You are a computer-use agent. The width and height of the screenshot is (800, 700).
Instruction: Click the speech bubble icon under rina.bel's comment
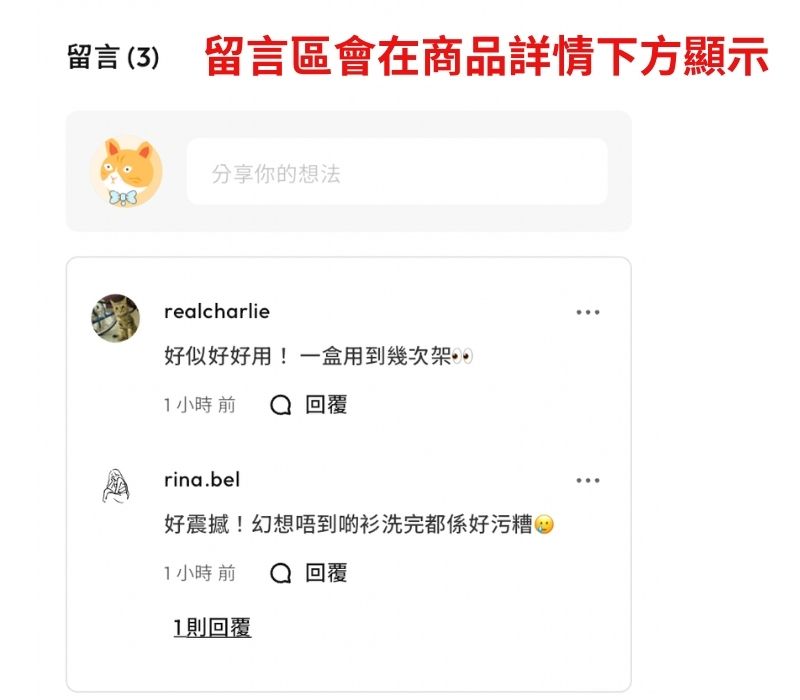pyautogui.click(x=281, y=573)
